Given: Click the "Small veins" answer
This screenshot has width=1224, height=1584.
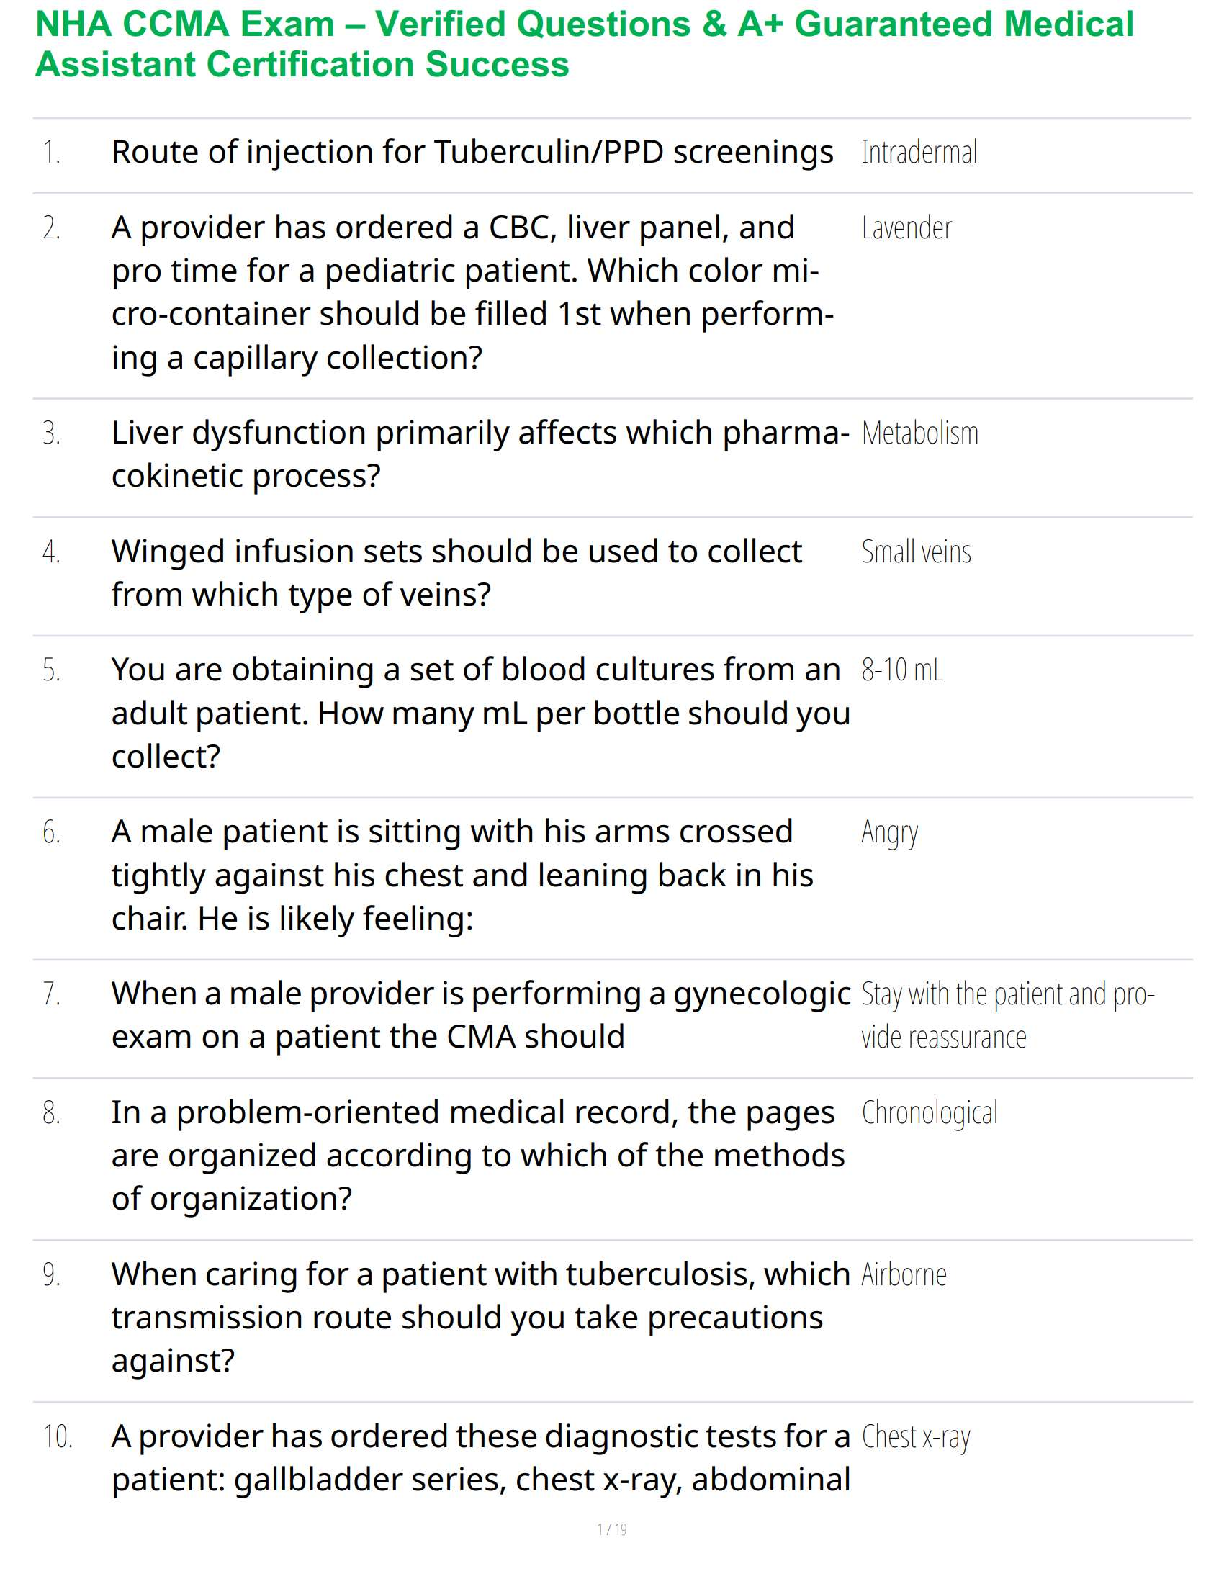Looking at the screenshot, I should pyautogui.click(x=916, y=552).
